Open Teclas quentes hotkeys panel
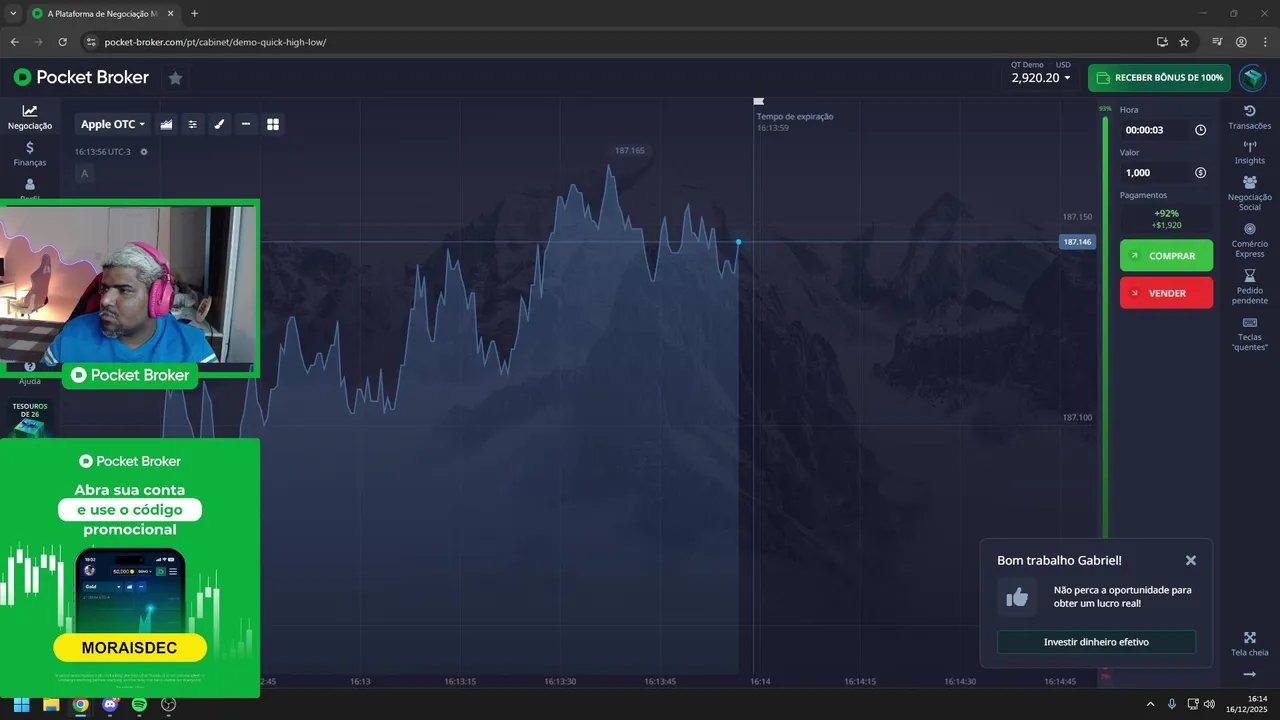 point(1250,334)
